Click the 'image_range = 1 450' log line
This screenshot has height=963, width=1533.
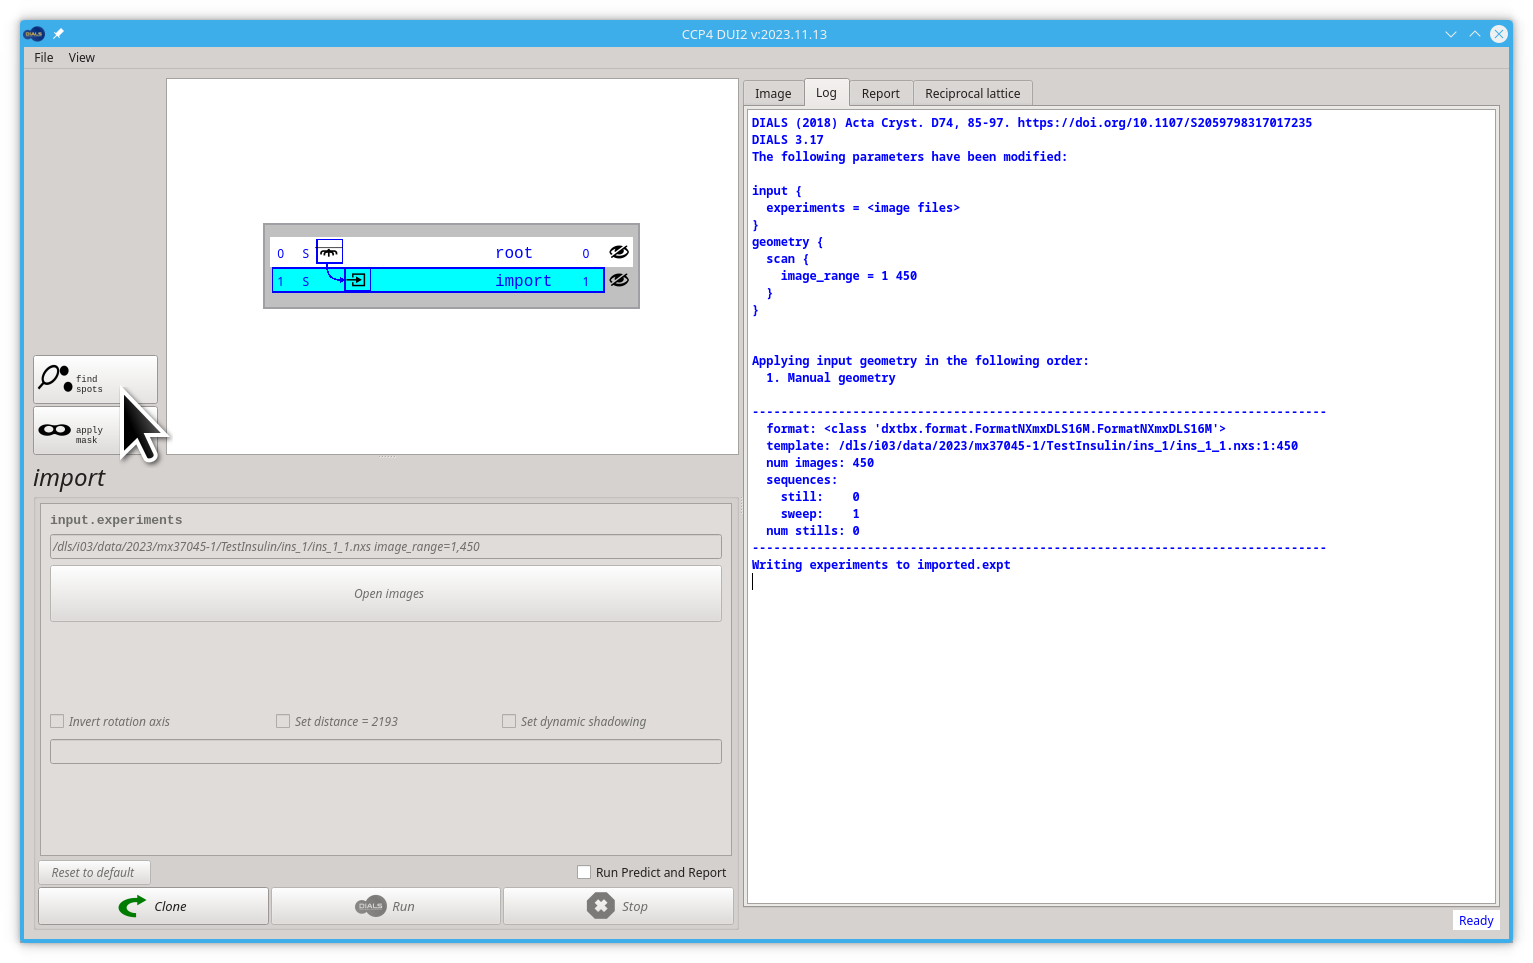tap(849, 276)
